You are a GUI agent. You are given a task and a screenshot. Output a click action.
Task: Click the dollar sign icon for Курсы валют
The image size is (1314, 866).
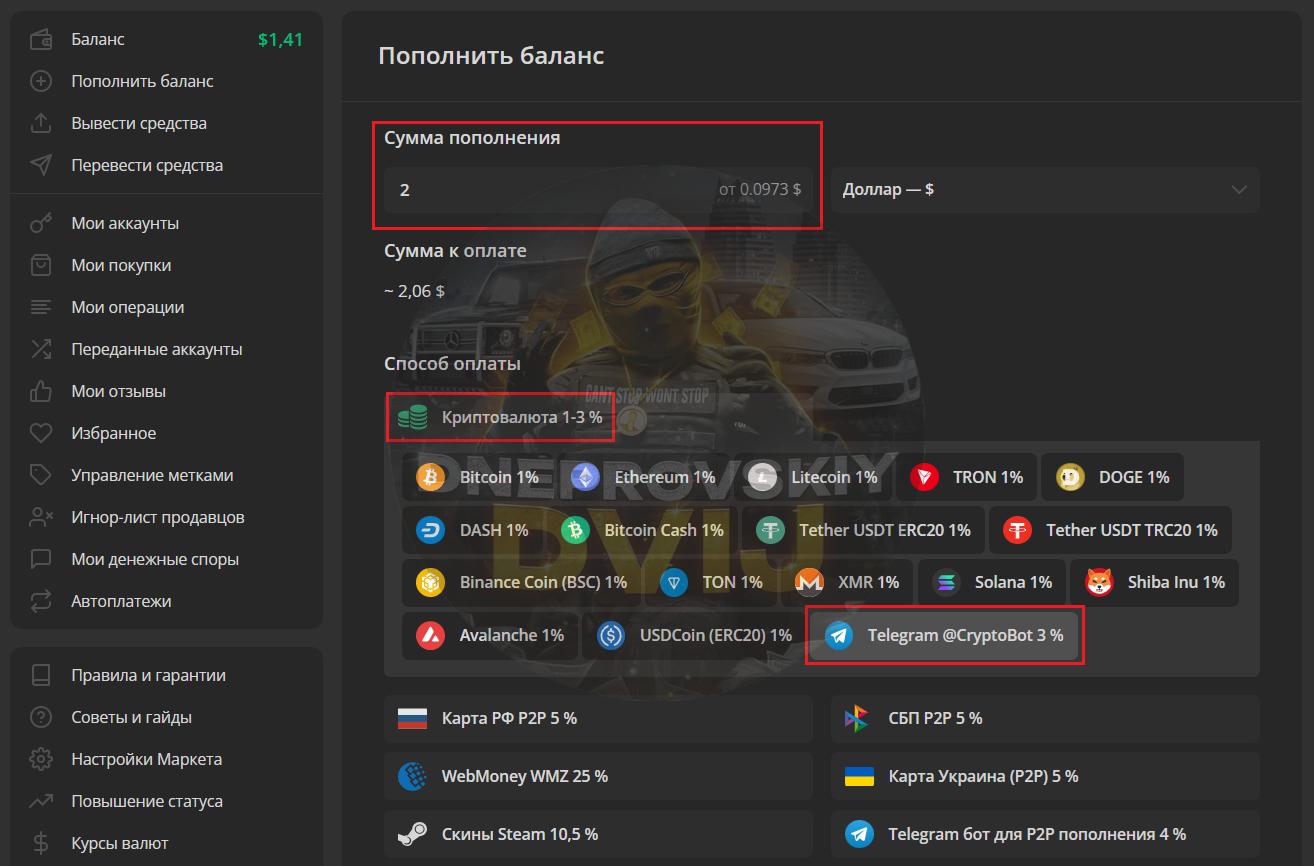click(41, 843)
